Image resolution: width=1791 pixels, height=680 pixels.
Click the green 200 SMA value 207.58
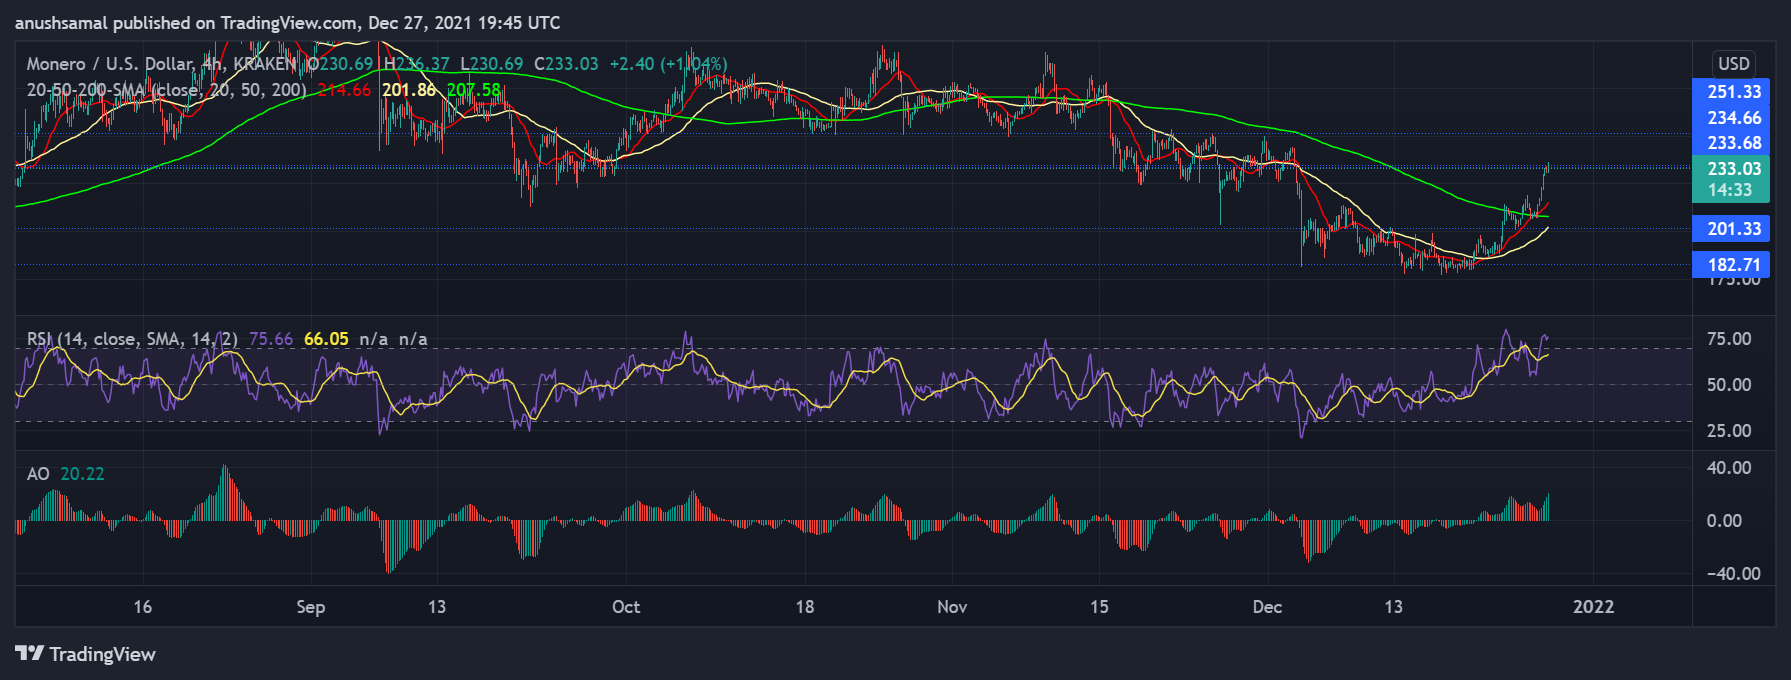473,90
